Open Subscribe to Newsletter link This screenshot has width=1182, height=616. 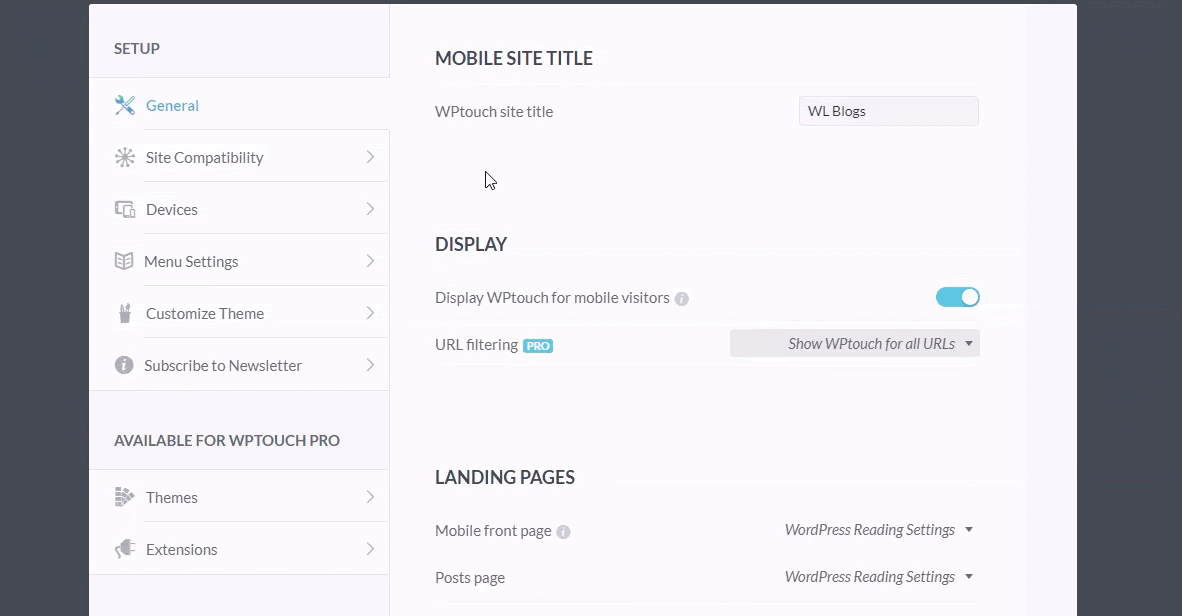point(239,365)
